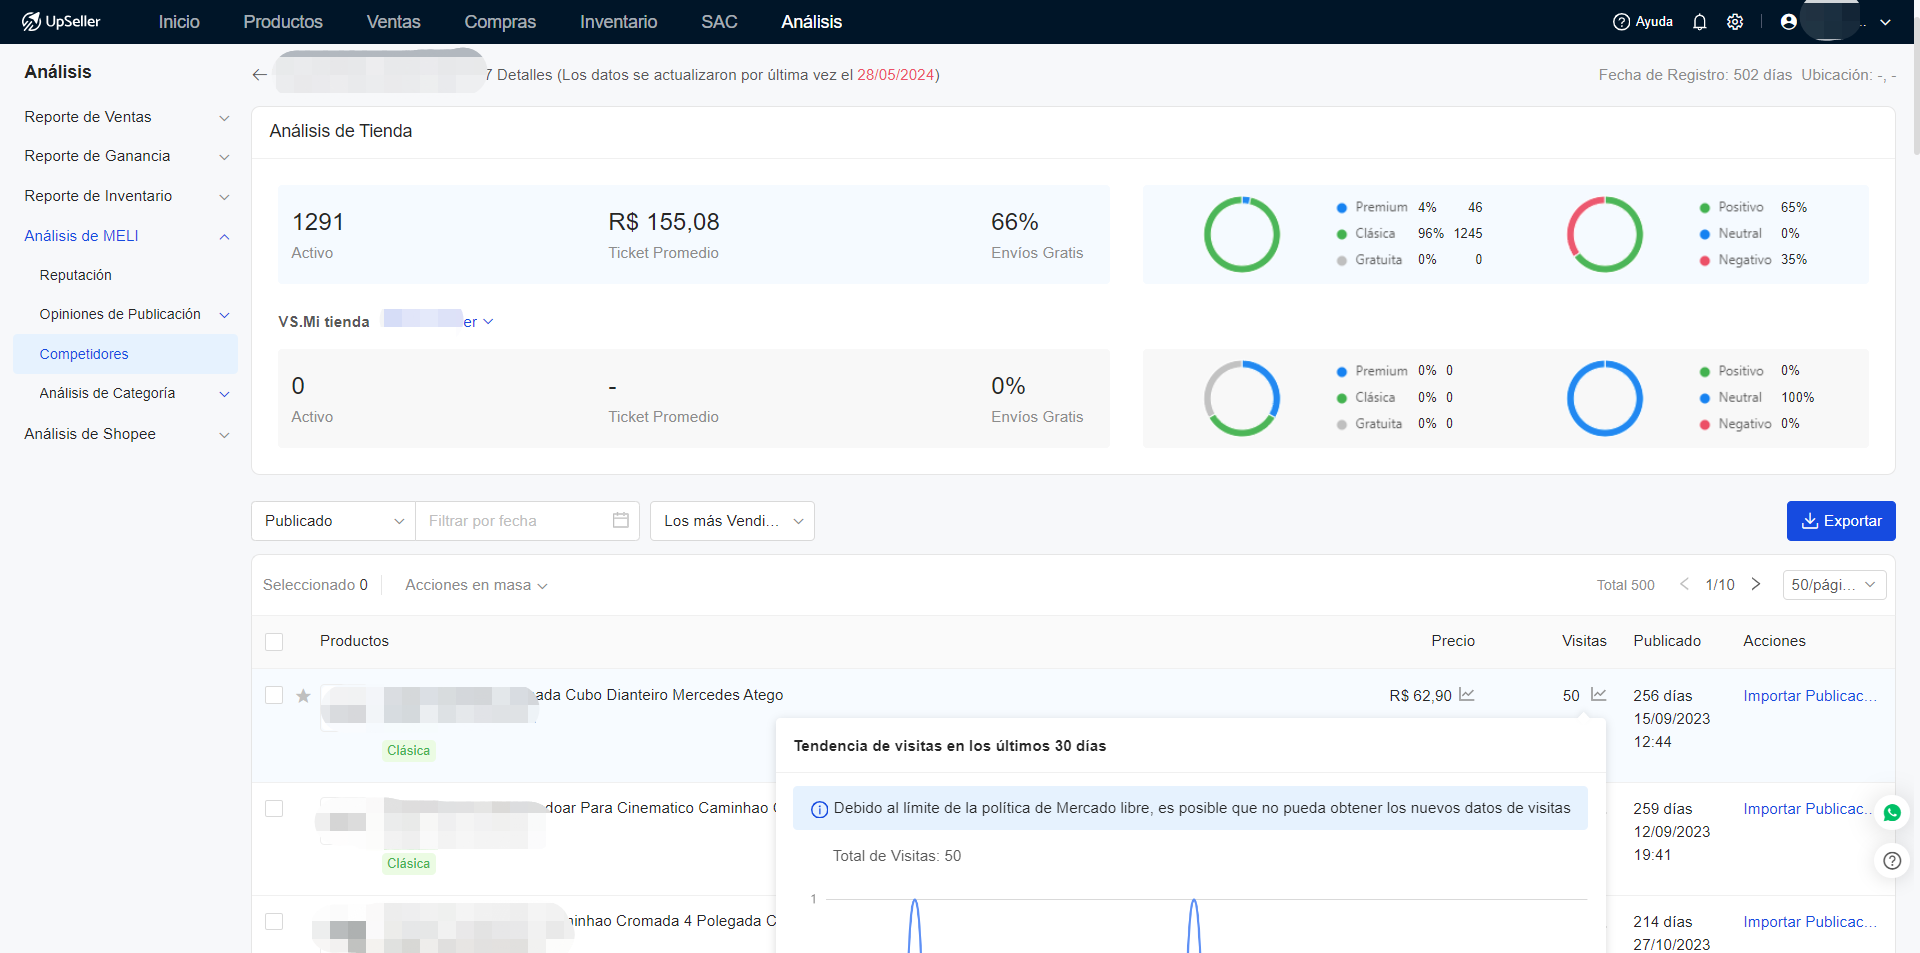Click the update date 28/05/2024
1920x953 pixels.
click(x=895, y=75)
